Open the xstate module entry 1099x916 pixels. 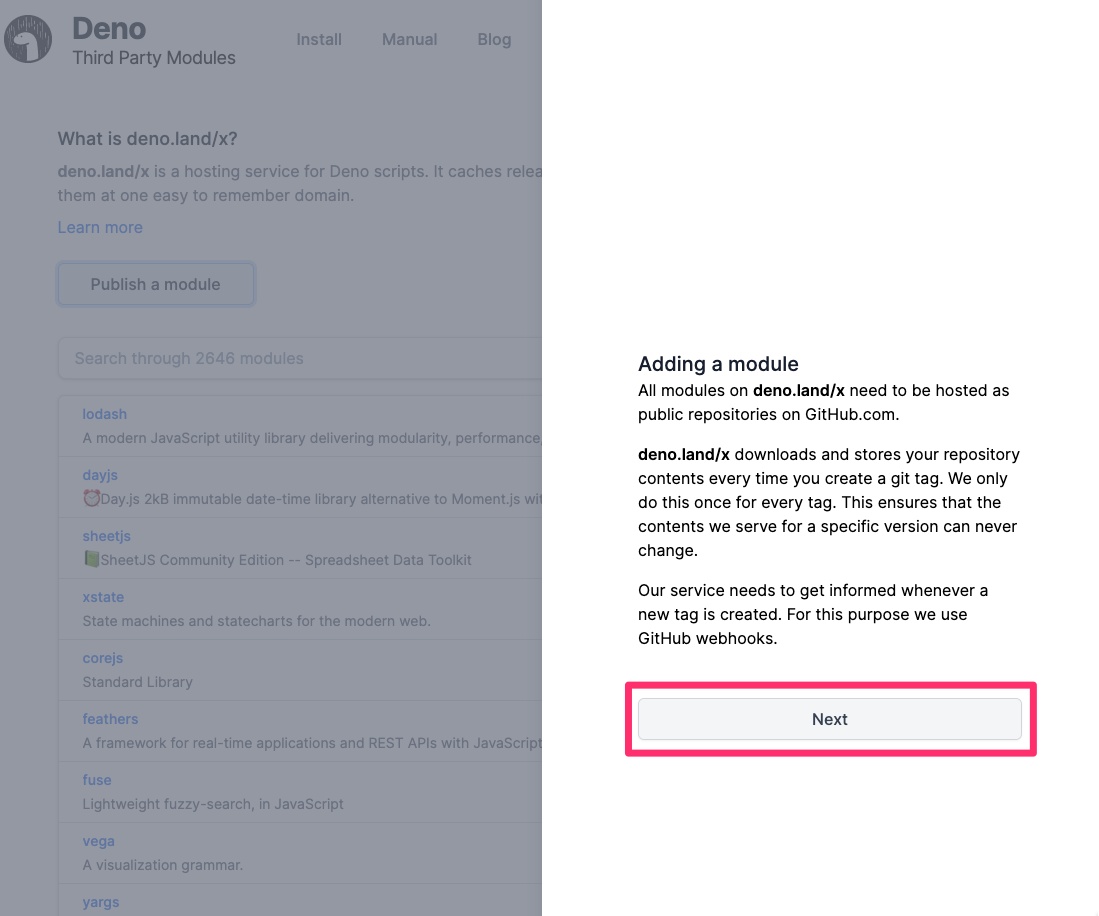[103, 596]
